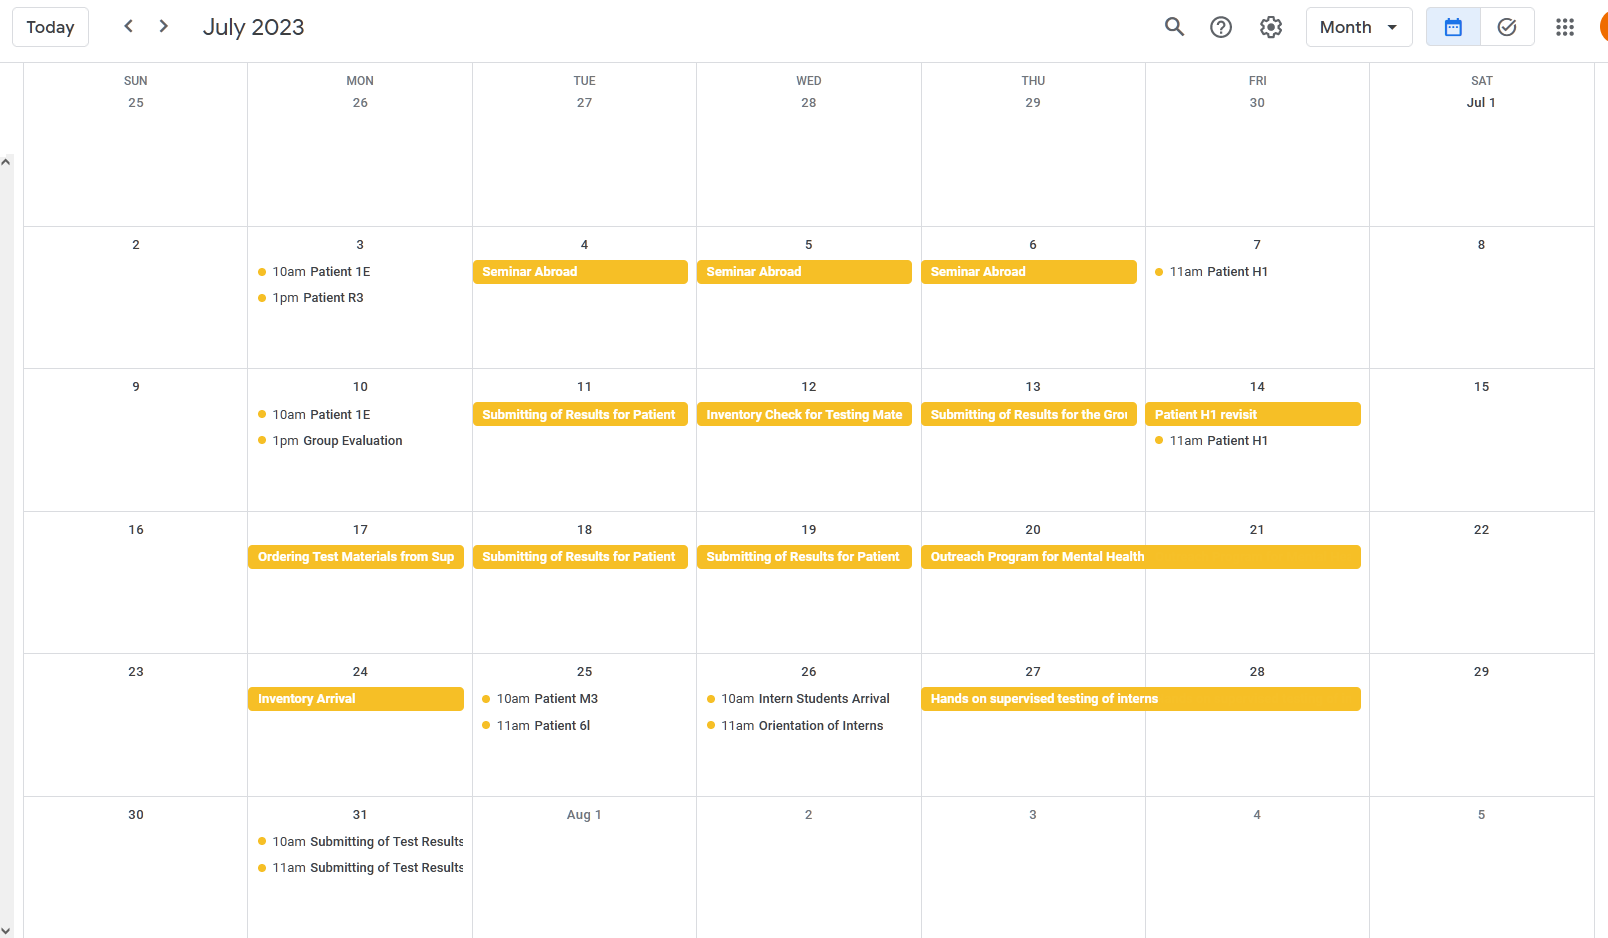
Task: Open Outreach Program for Mental Health event
Action: coord(1140,557)
